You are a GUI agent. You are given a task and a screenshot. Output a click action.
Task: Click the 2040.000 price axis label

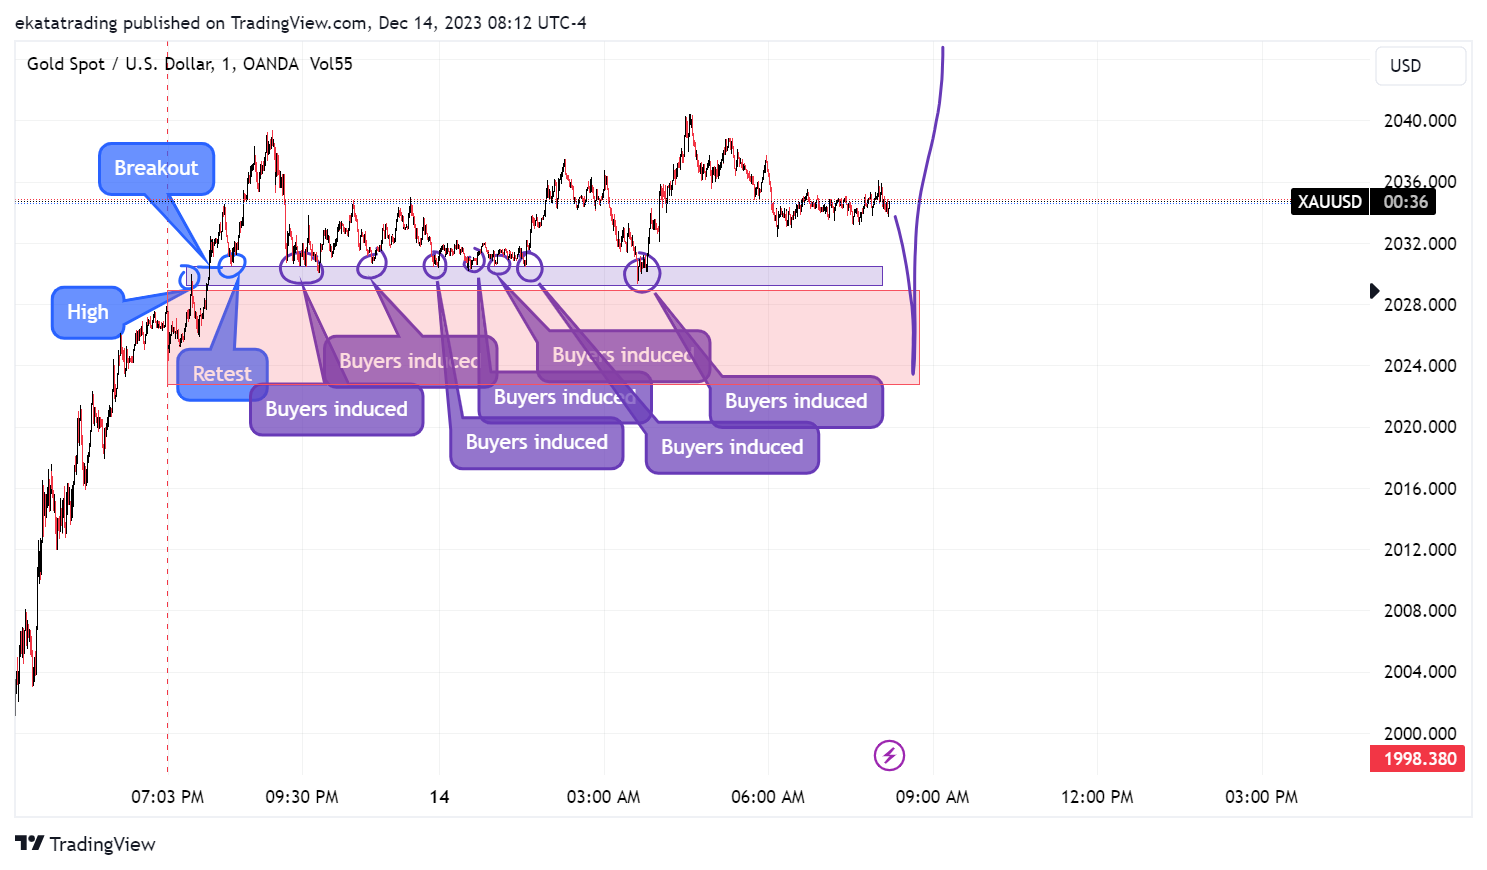click(x=1420, y=121)
